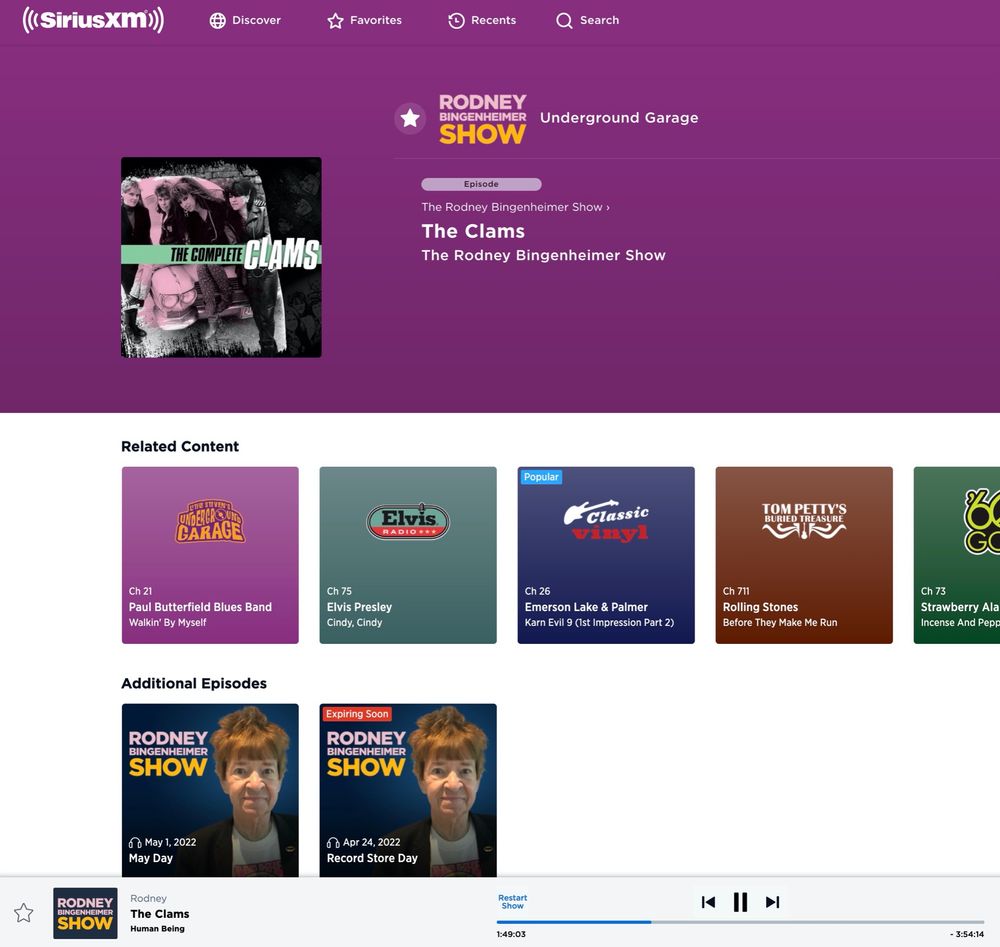Image resolution: width=1000 pixels, height=947 pixels.
Task: Click the Recents clock icon
Action: coord(456,20)
